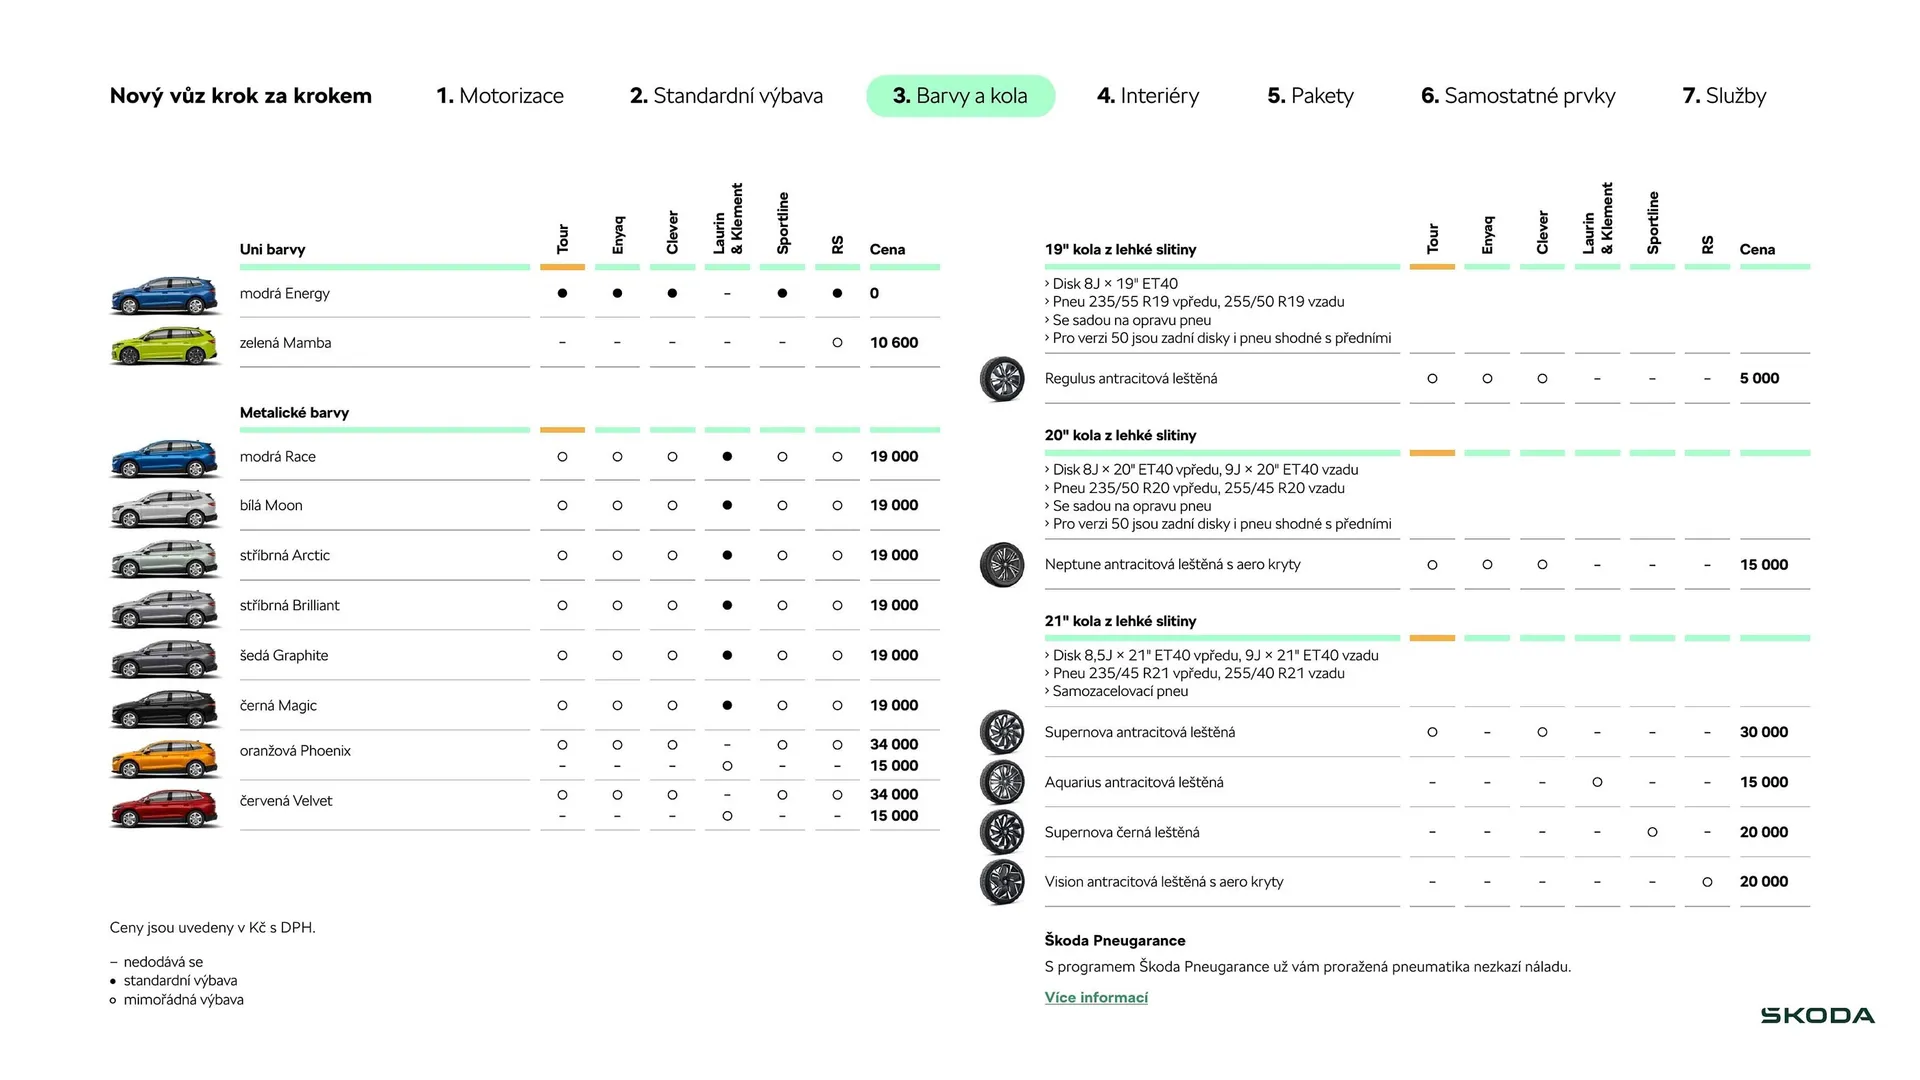
Task: Click the 19" kola z lehké slitiny heading
Action: 1120,249
